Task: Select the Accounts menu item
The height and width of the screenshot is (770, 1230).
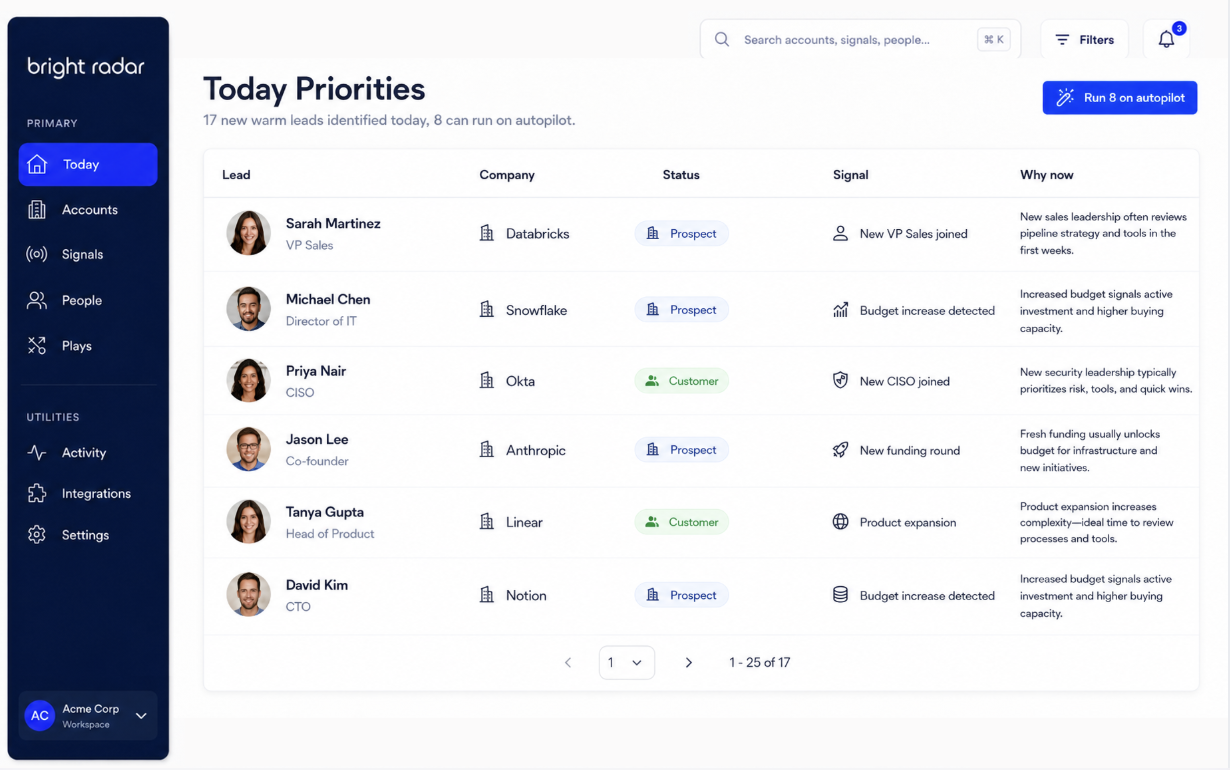Action: [88, 209]
